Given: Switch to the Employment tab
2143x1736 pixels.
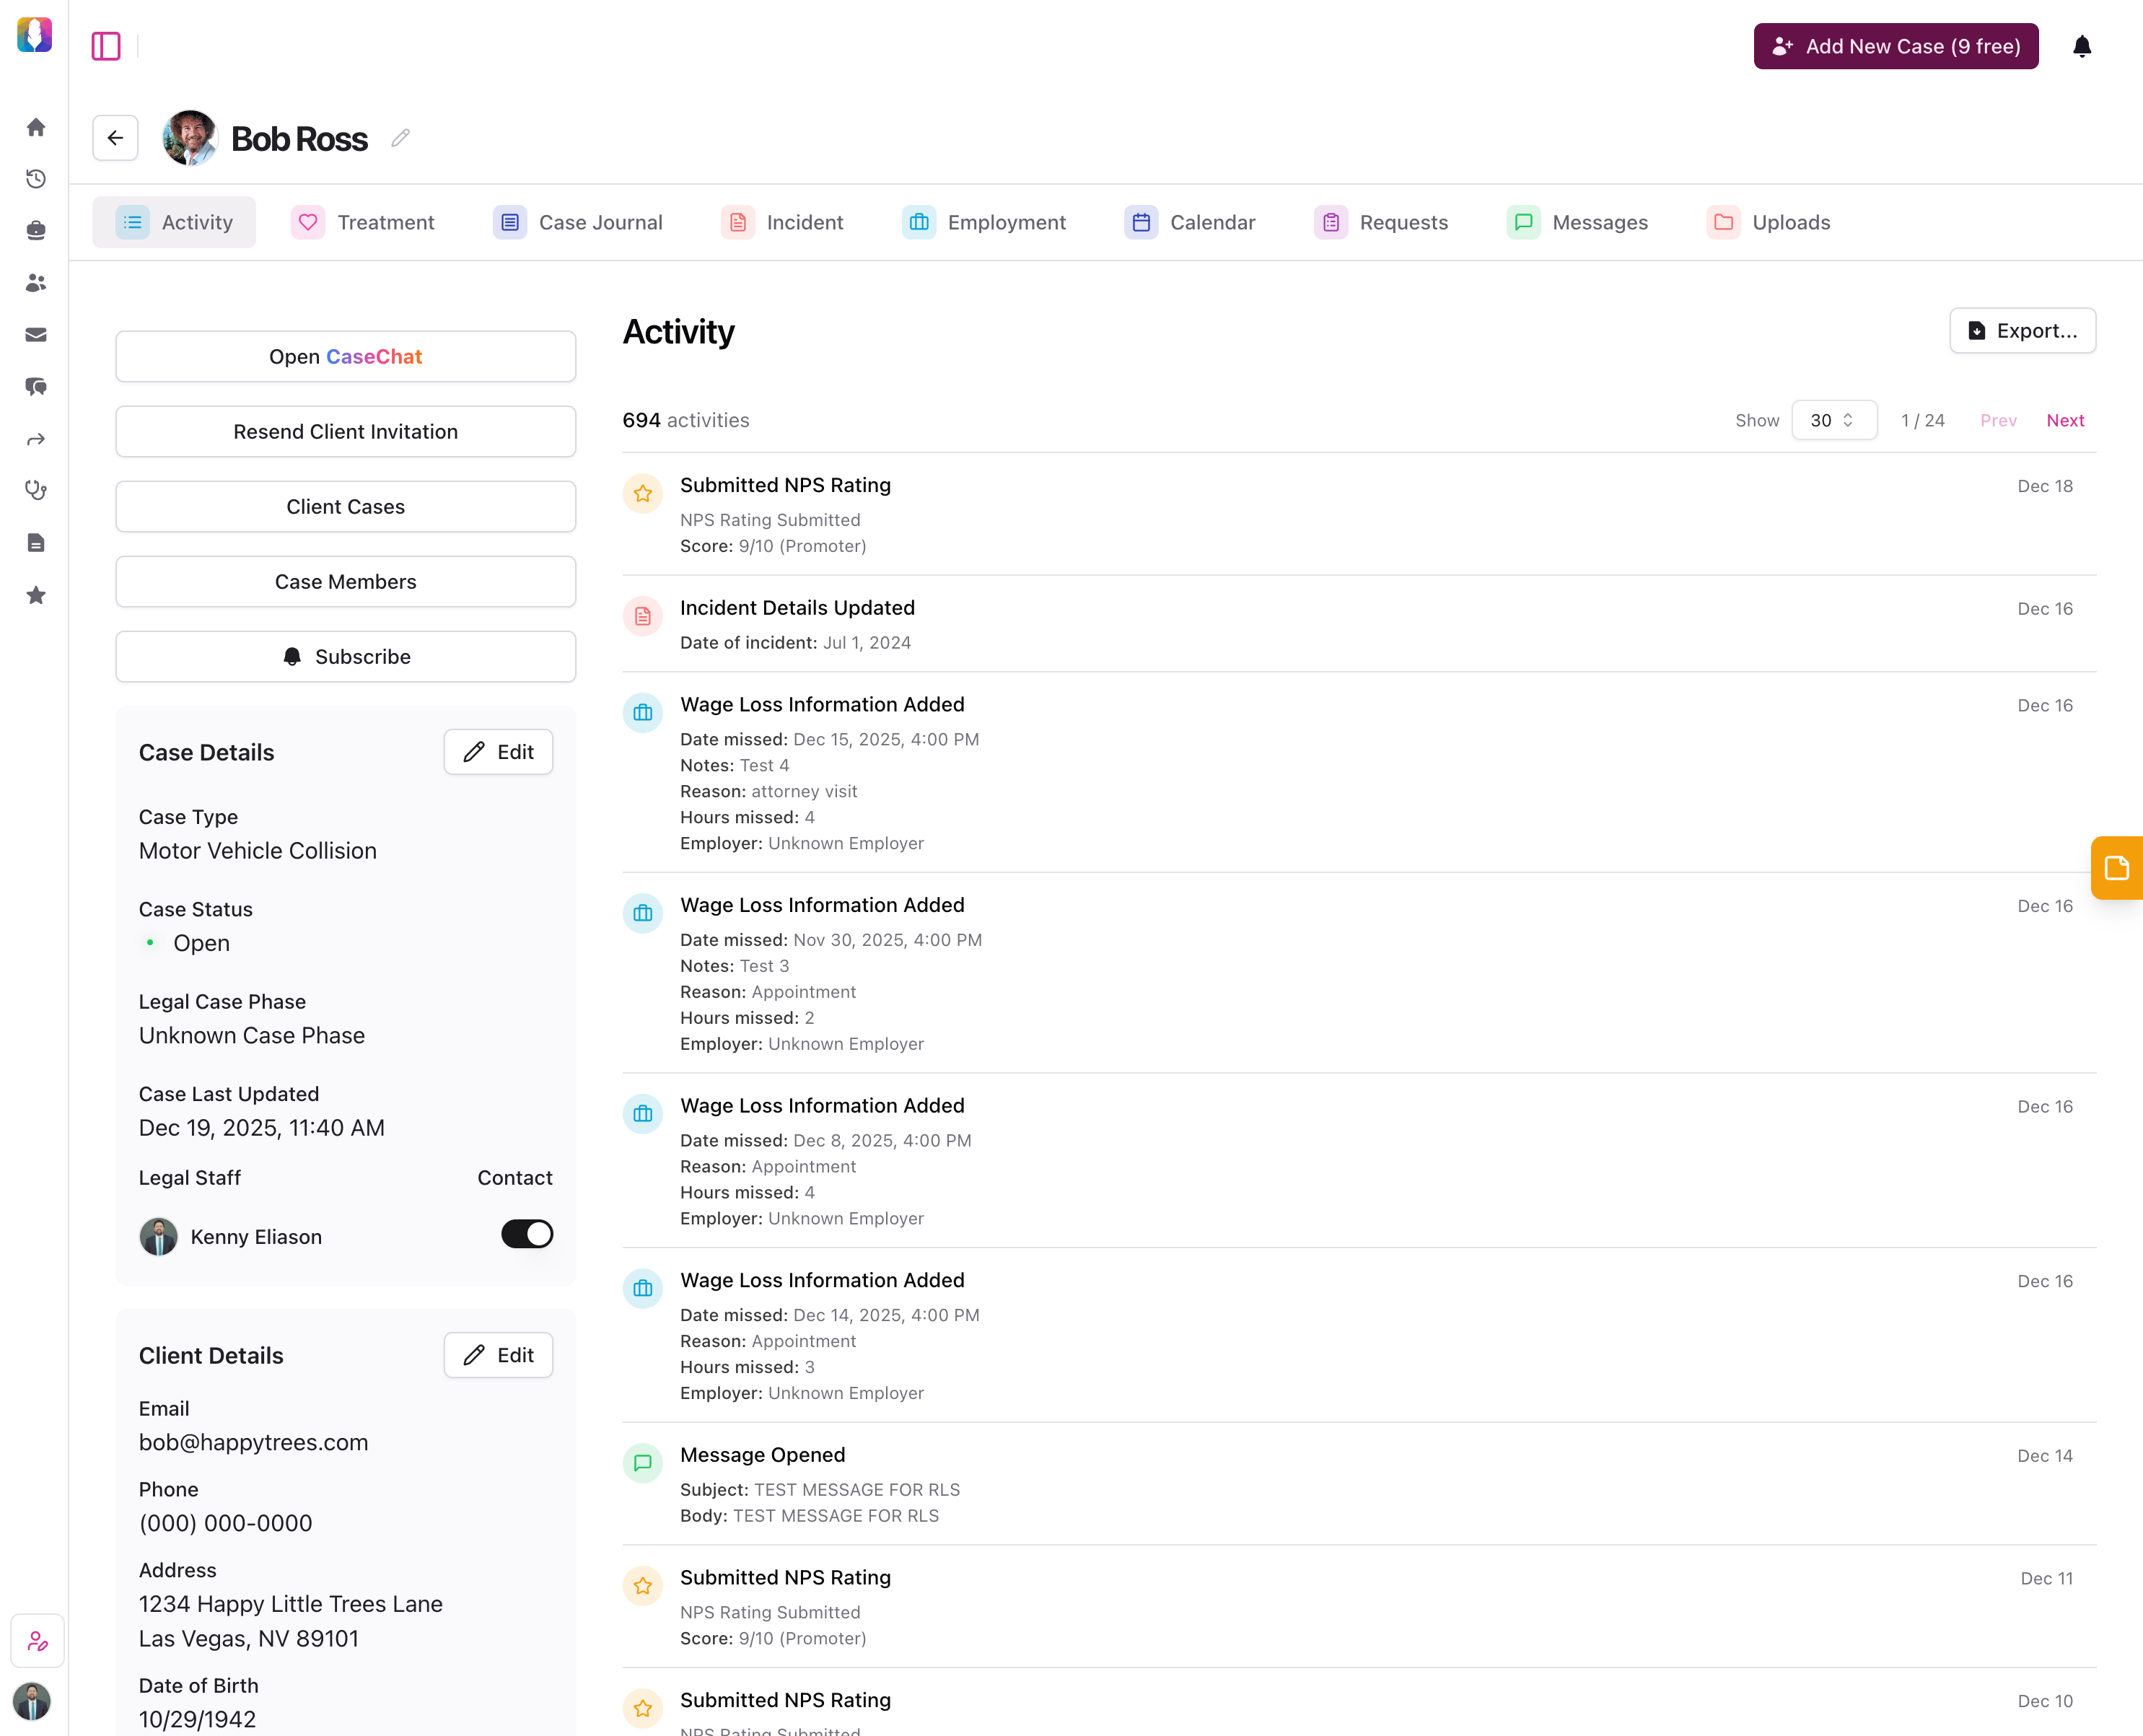Looking at the screenshot, I should pyautogui.click(x=985, y=222).
